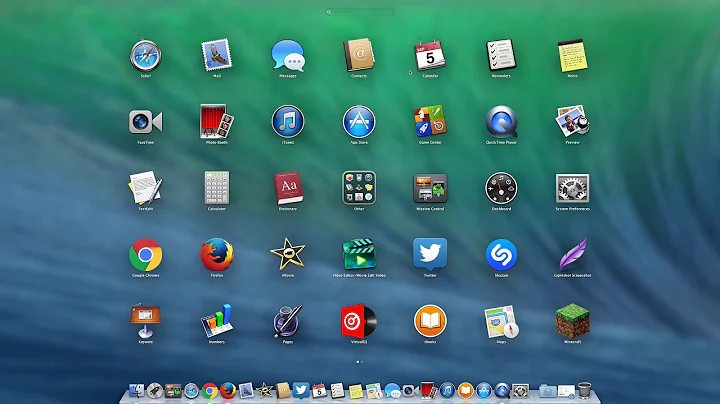Viewport: 720px width, 404px height.
Task: Launch Google Chrome from the Launchpad grid
Action: 146,255
